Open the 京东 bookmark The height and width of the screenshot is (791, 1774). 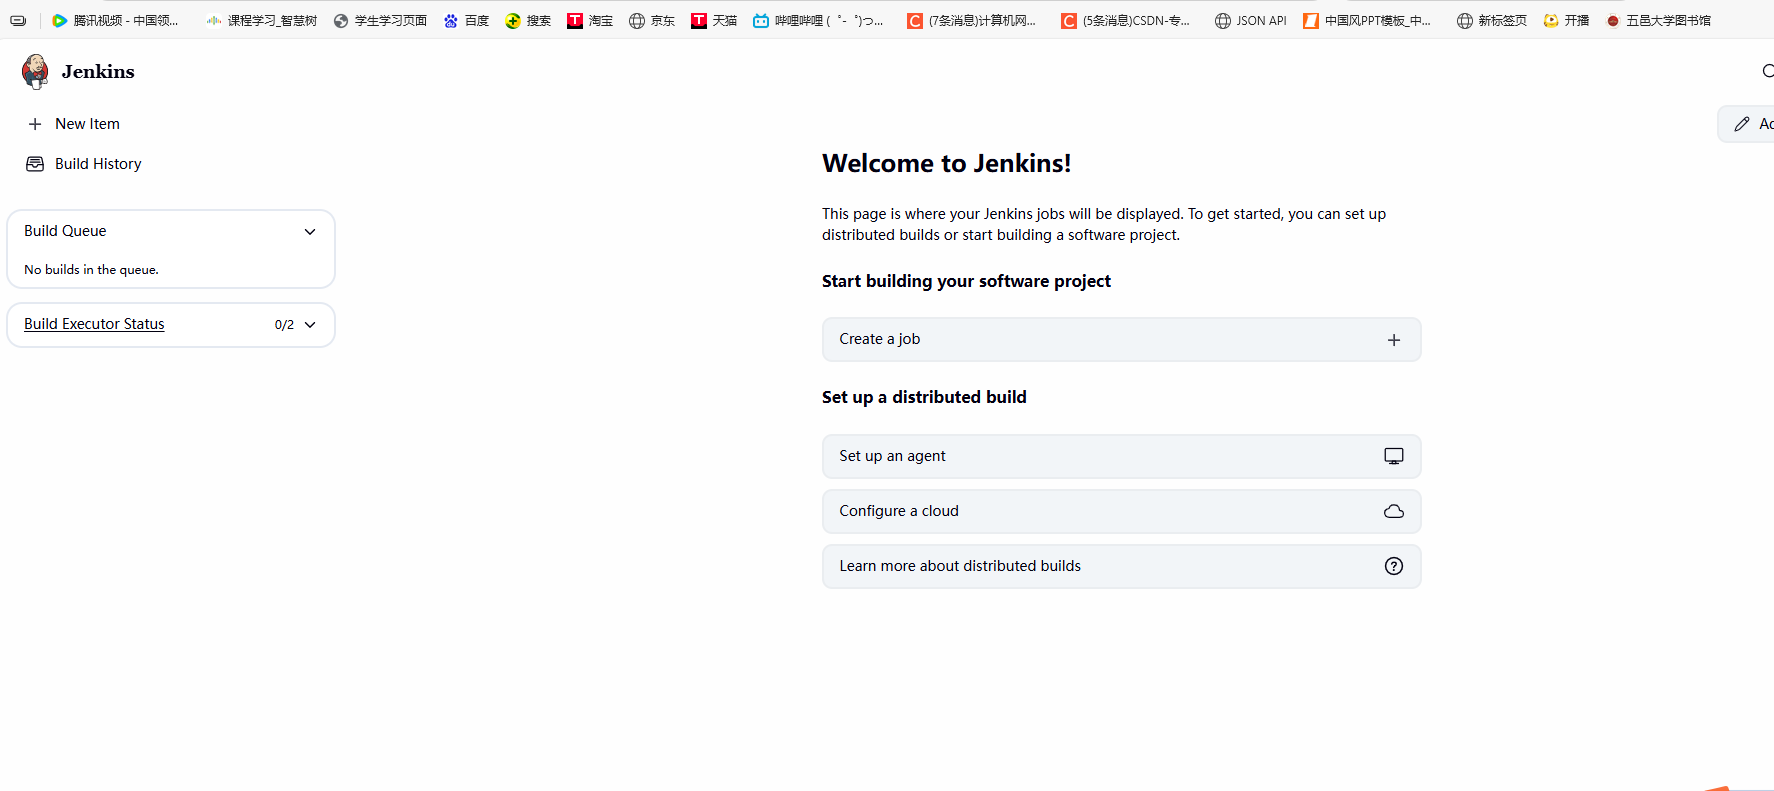(x=652, y=20)
